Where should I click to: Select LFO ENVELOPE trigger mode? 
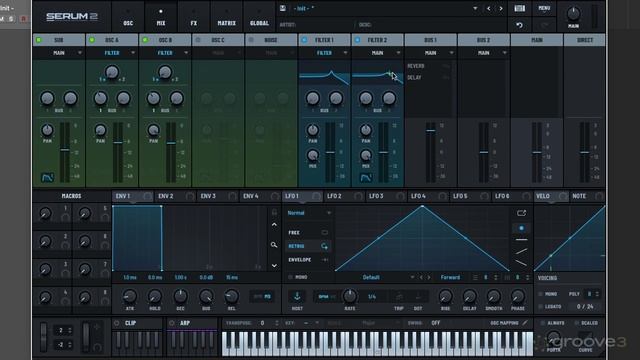[x=308, y=260]
